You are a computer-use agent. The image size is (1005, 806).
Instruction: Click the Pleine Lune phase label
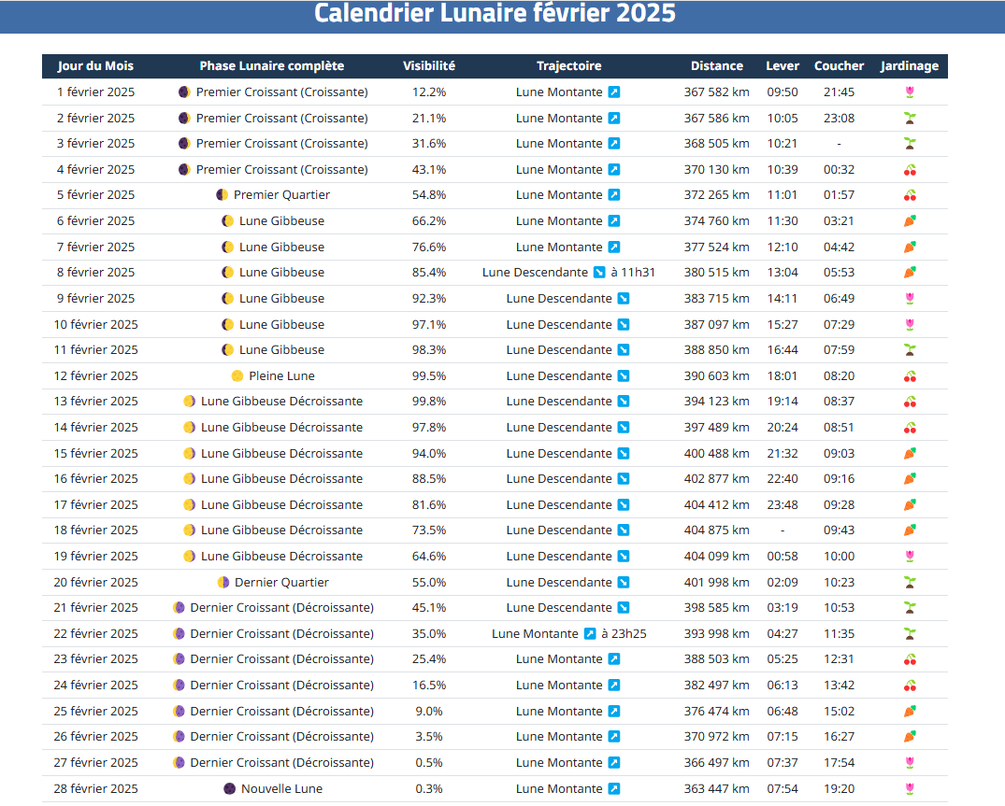[282, 376]
